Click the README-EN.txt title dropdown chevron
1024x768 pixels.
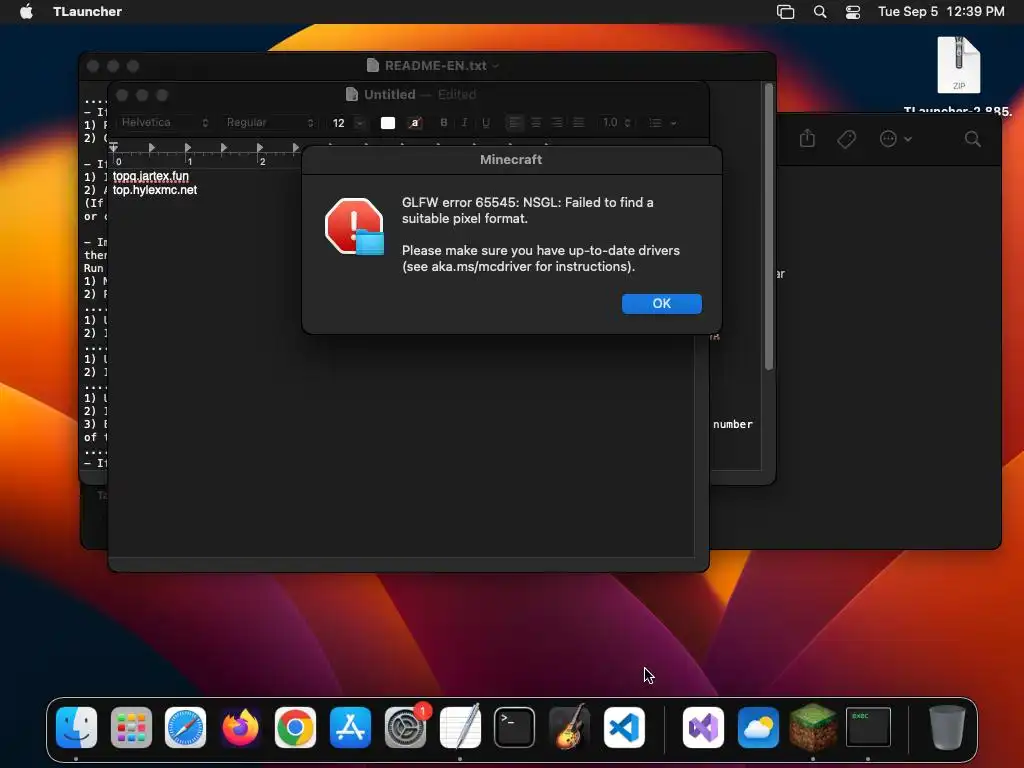click(x=496, y=66)
